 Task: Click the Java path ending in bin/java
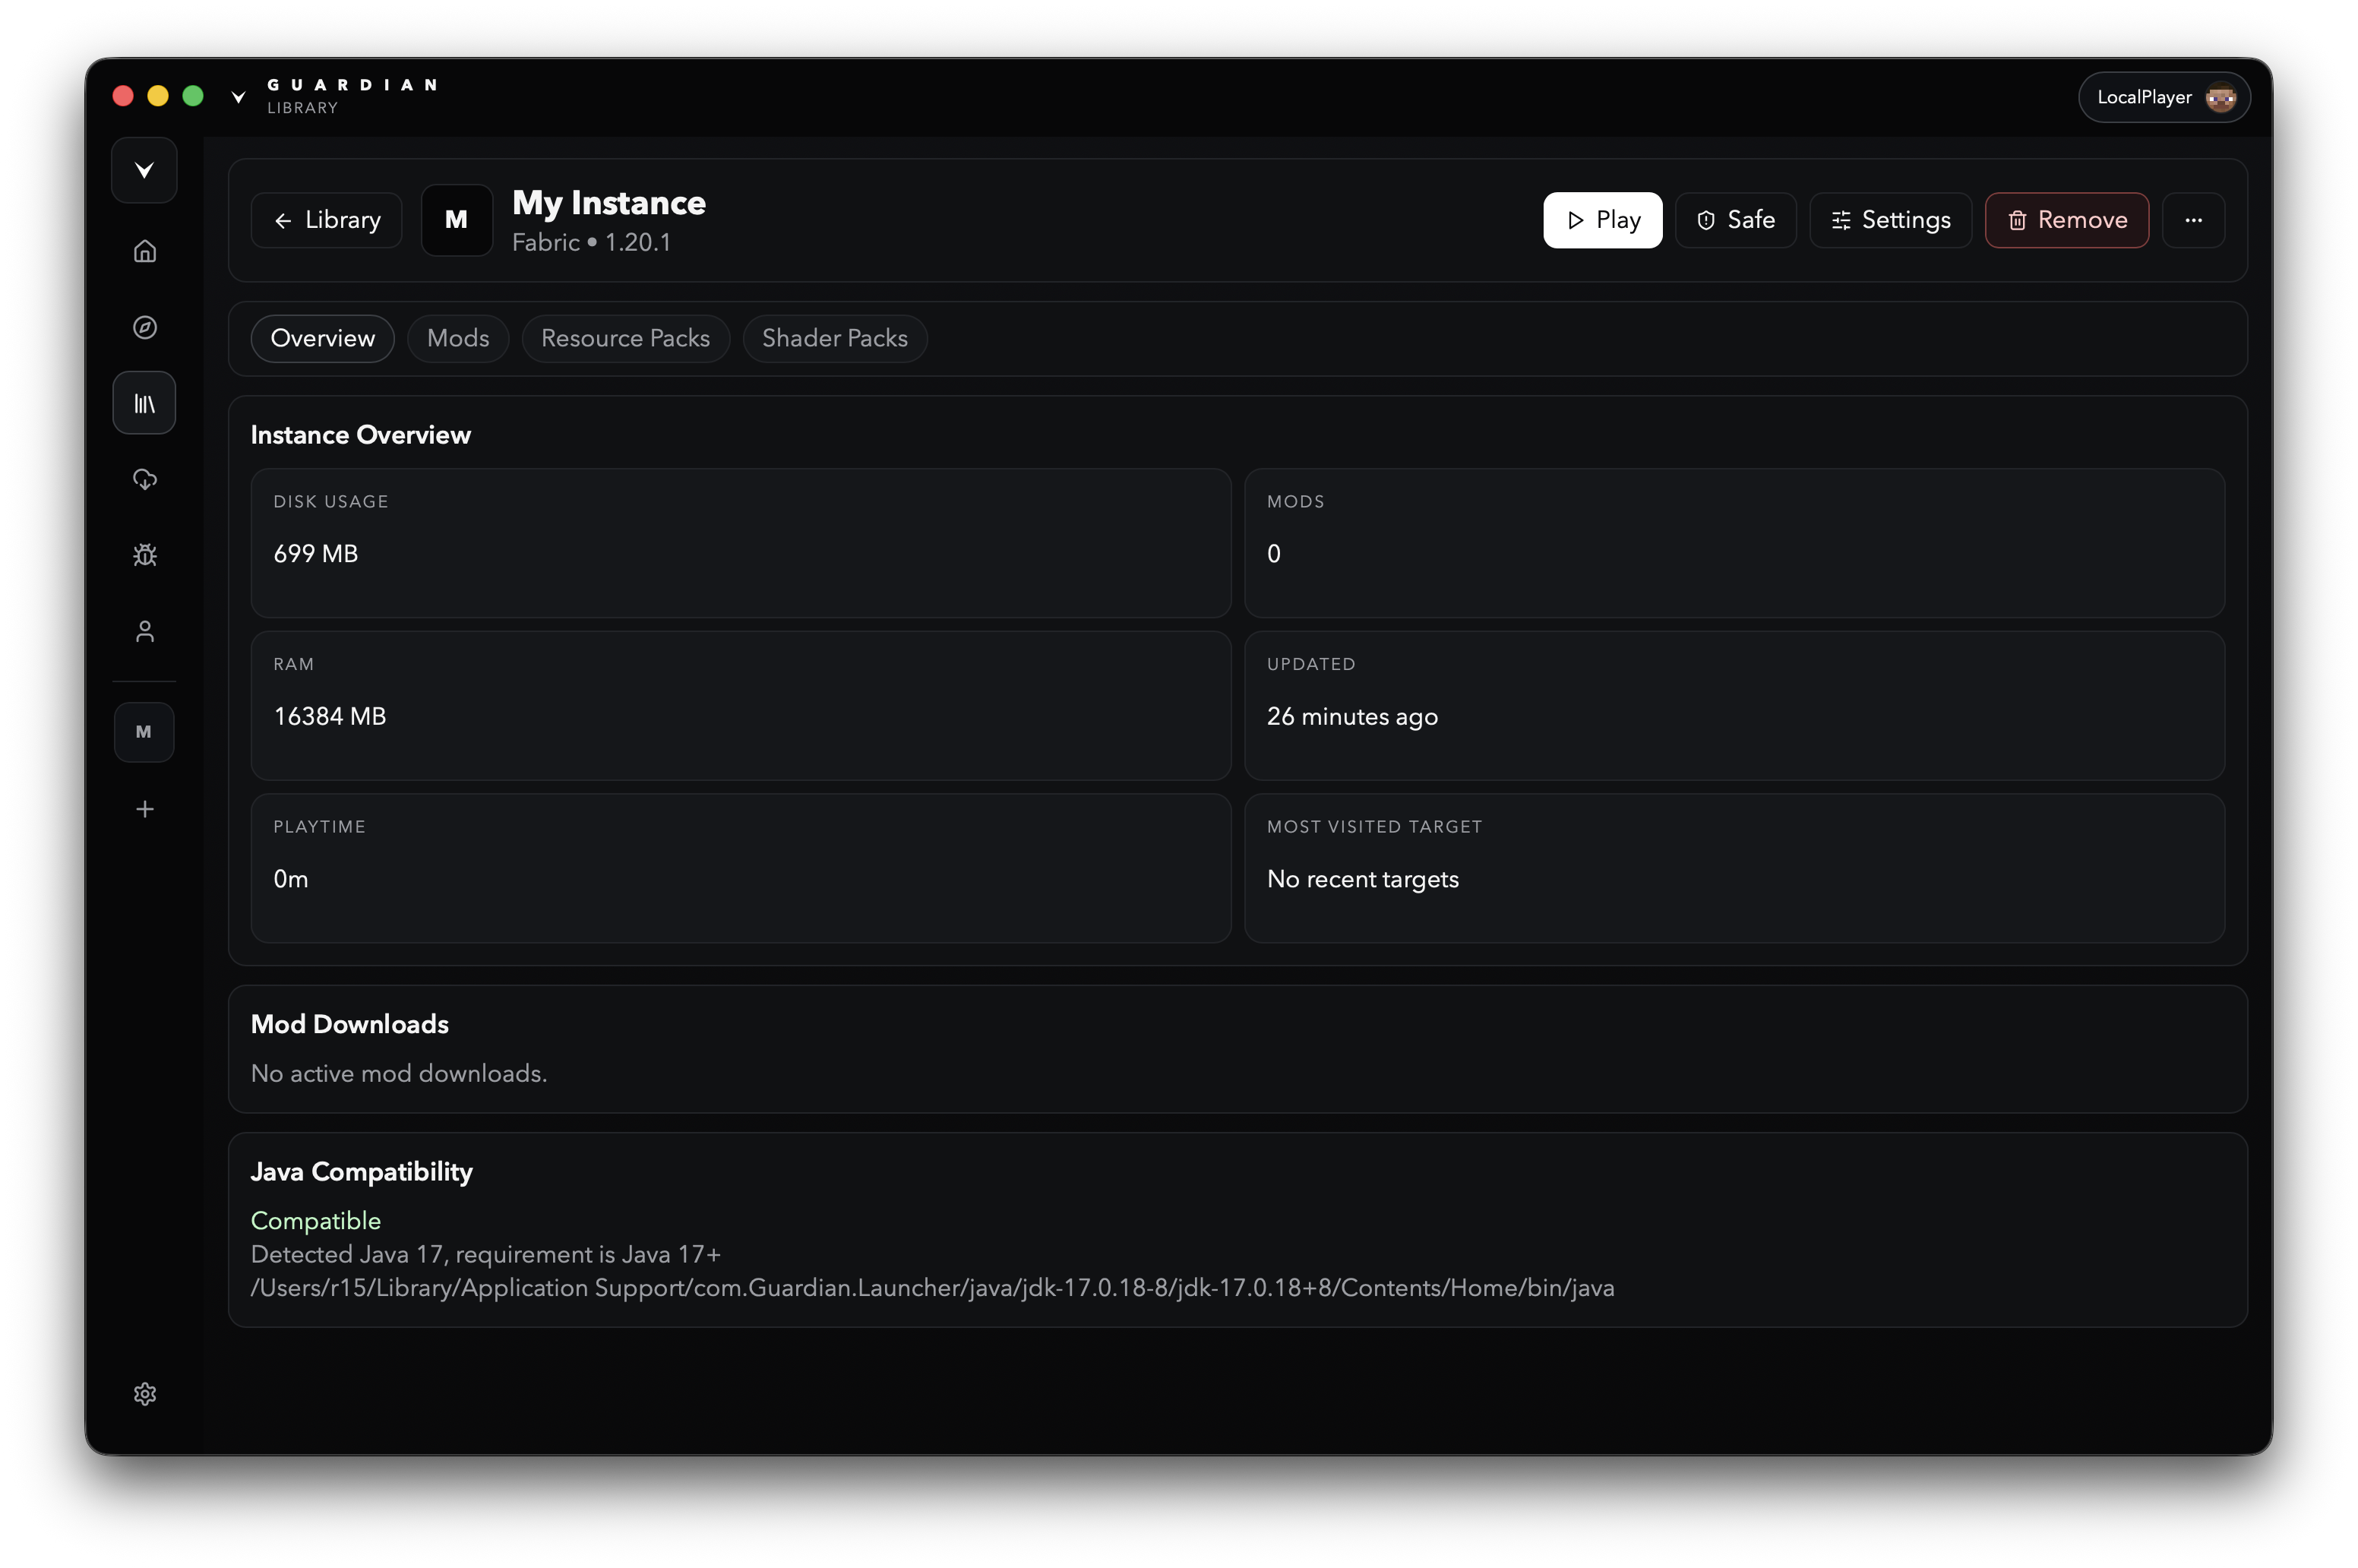pos(933,1288)
